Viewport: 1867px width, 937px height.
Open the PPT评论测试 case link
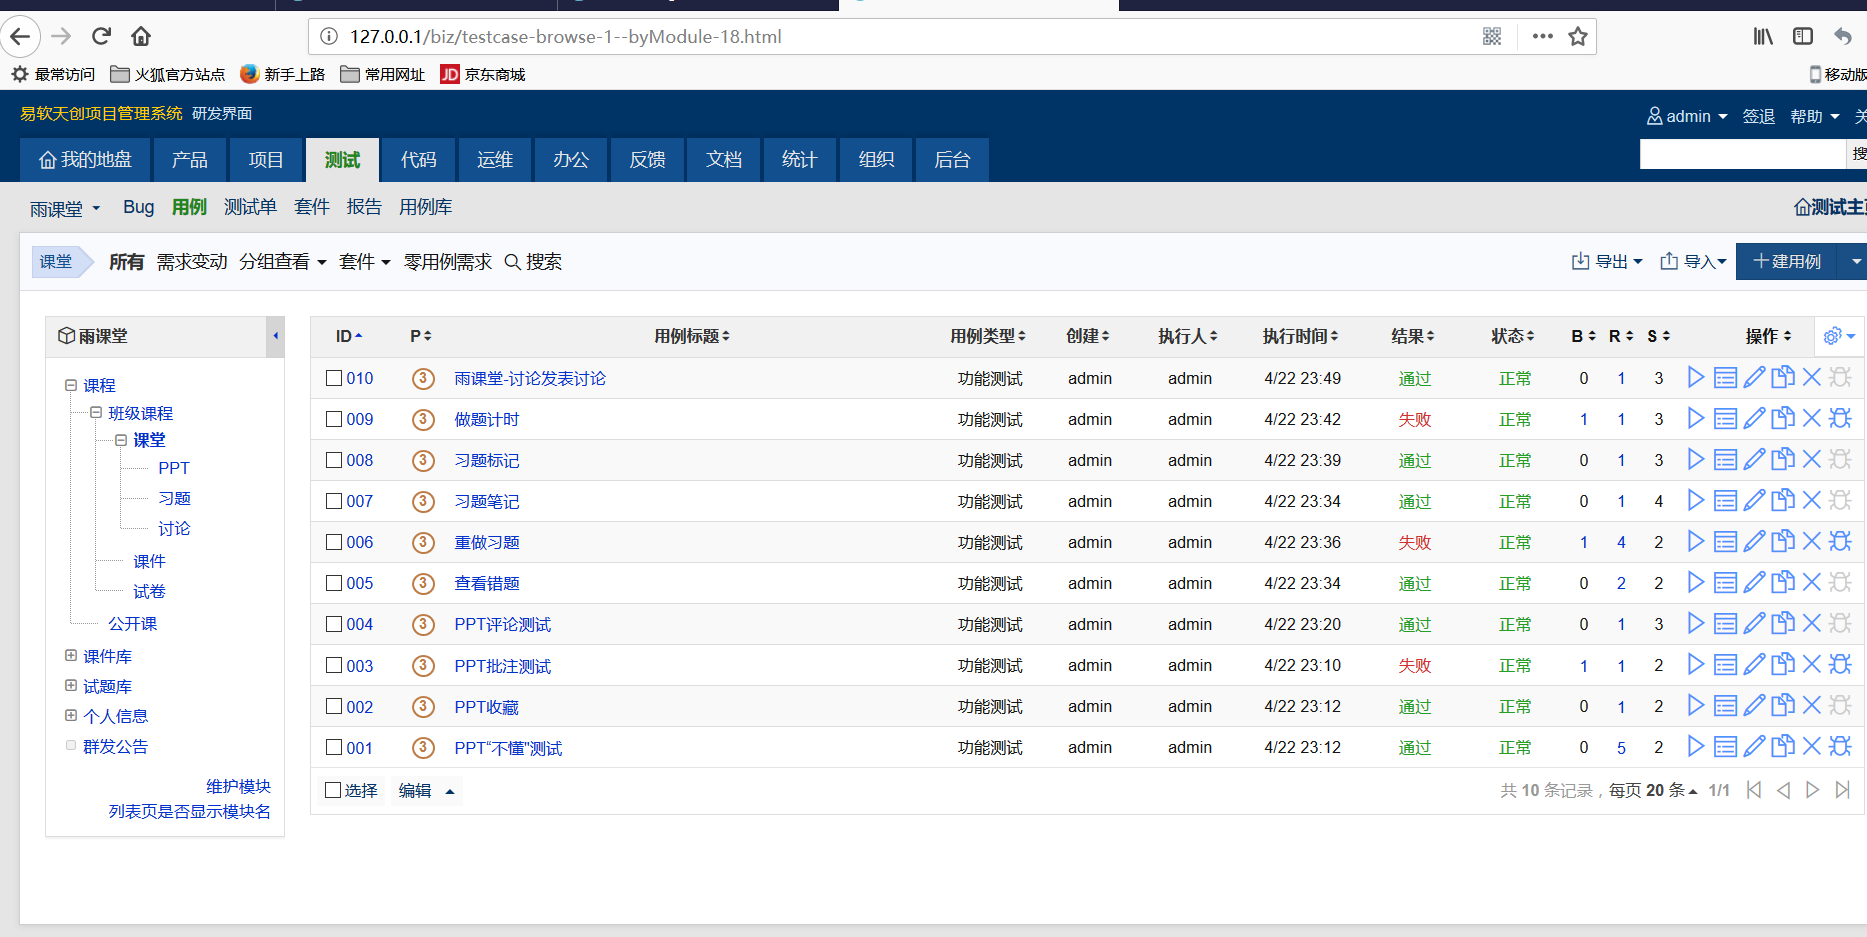(502, 624)
